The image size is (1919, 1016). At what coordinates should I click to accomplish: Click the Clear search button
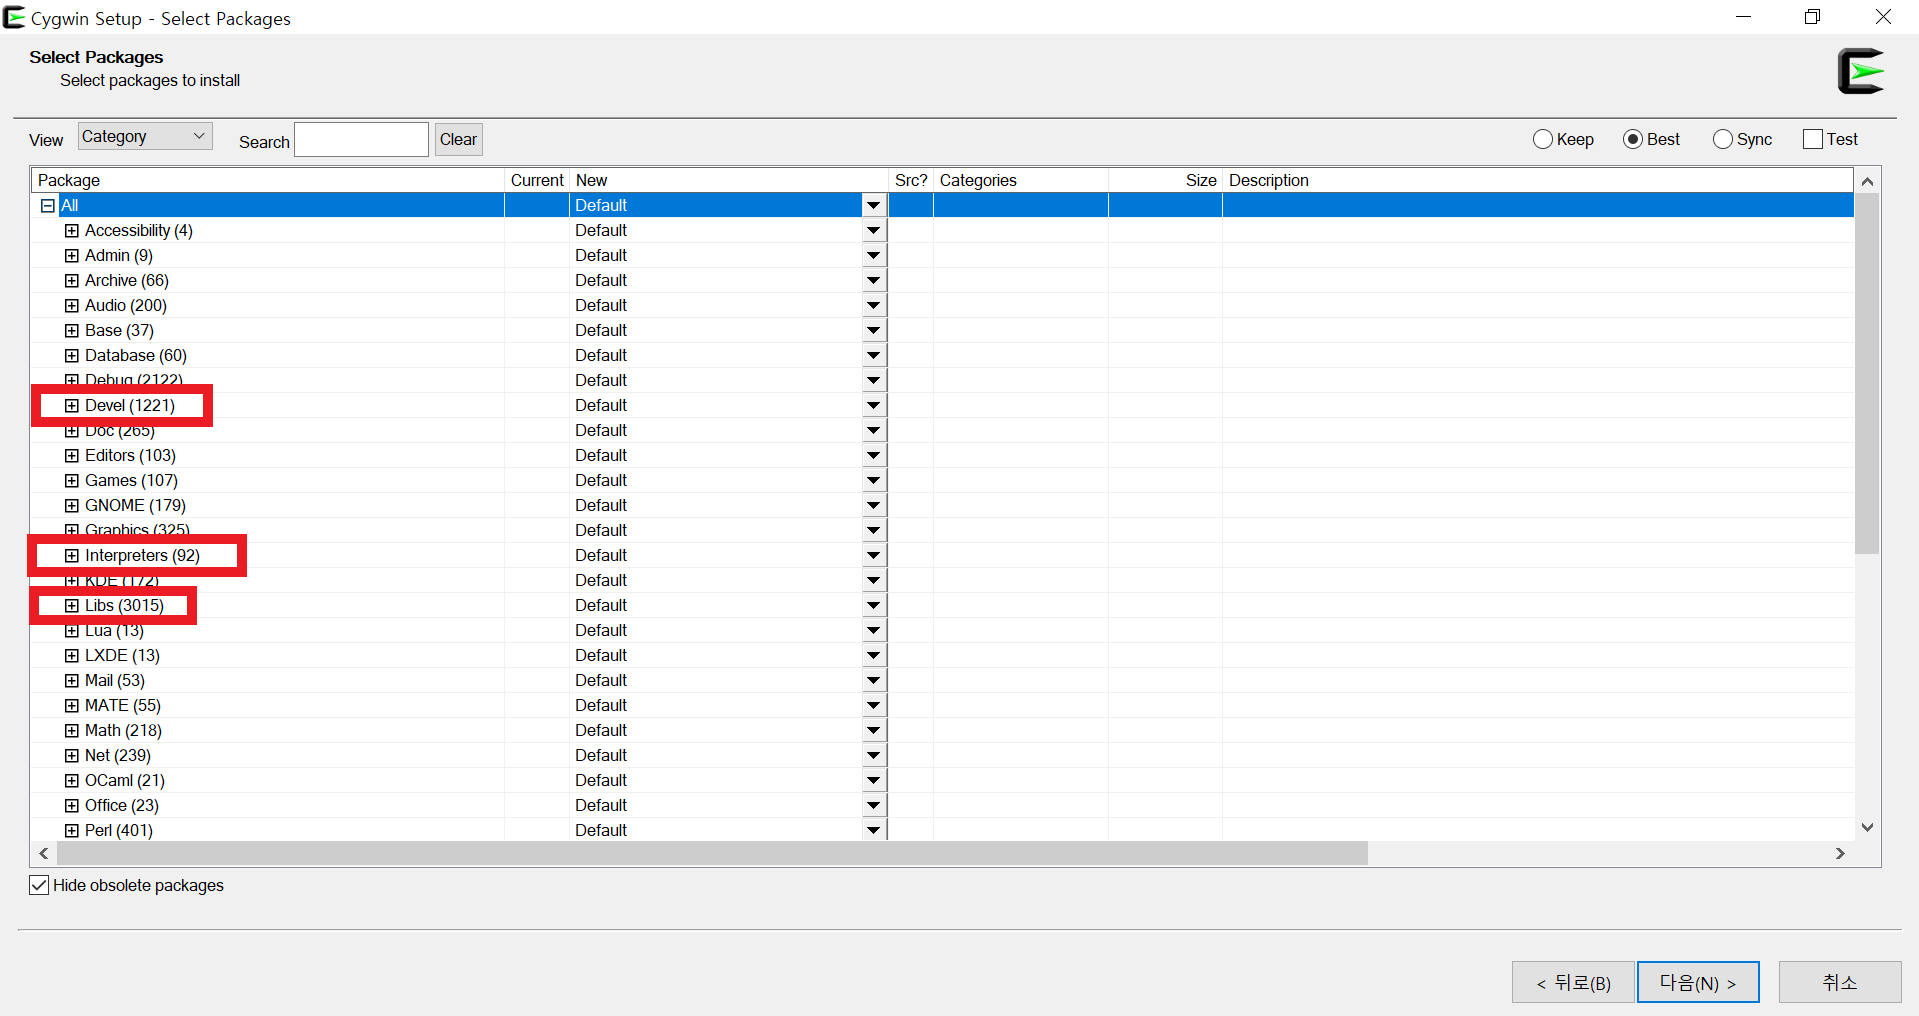click(459, 140)
